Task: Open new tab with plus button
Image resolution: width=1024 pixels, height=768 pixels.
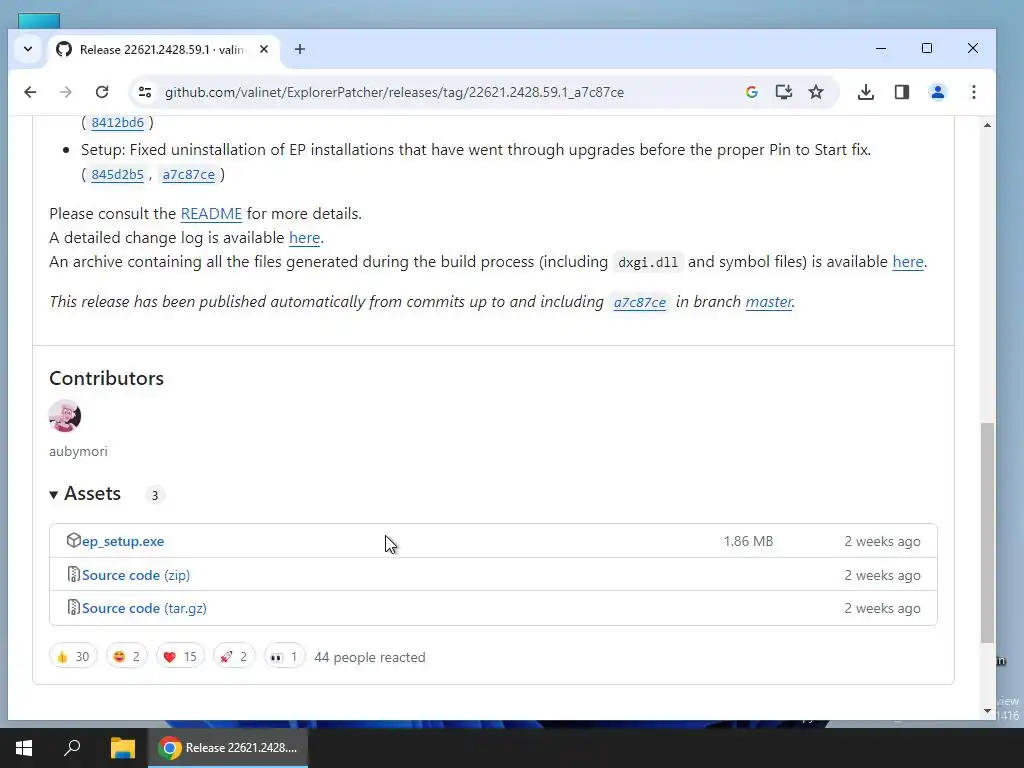Action: tap(300, 50)
